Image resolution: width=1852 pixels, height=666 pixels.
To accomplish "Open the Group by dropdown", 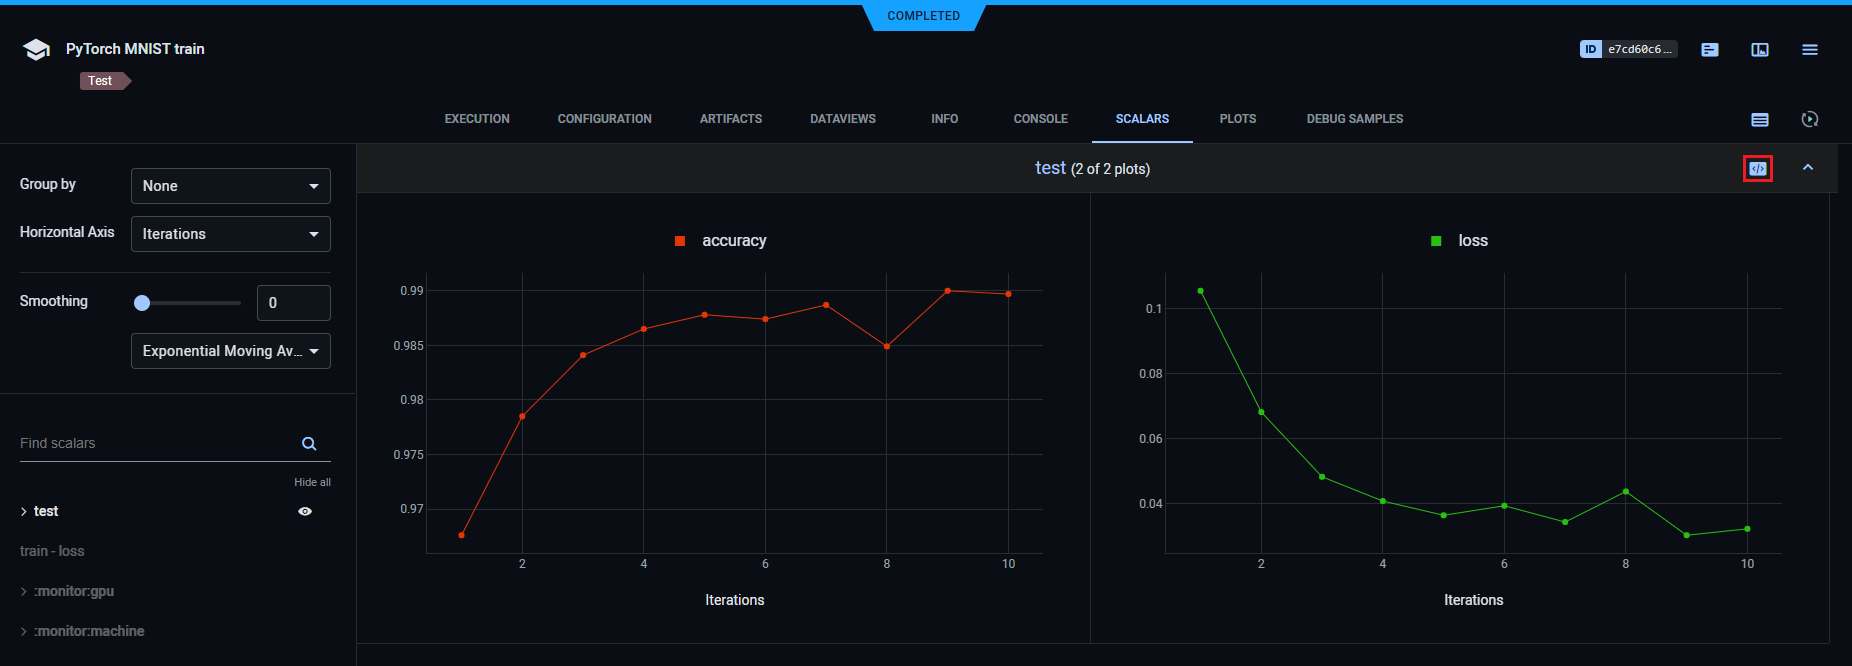I will point(230,186).
